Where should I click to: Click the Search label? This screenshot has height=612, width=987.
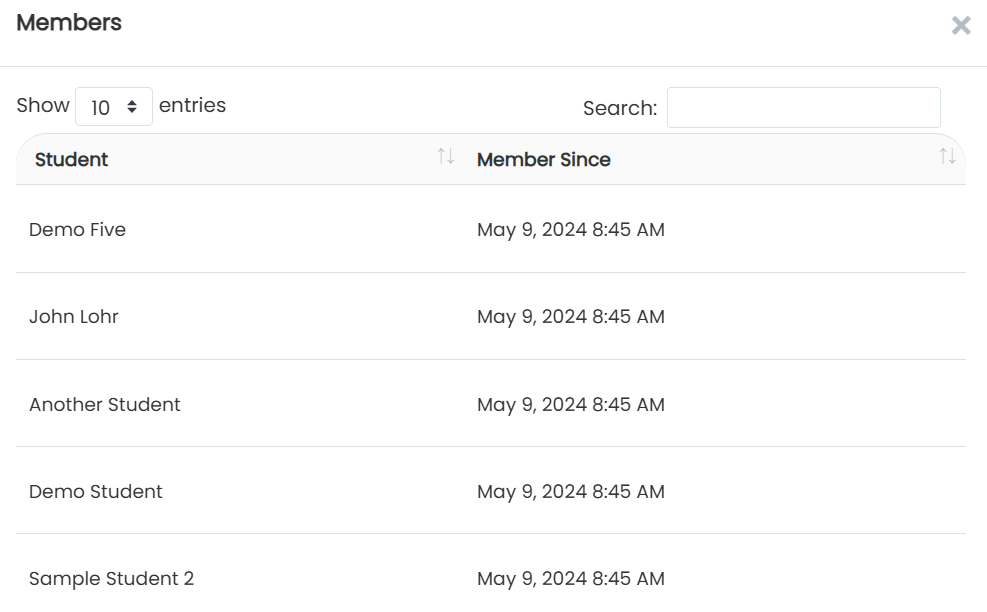click(620, 108)
